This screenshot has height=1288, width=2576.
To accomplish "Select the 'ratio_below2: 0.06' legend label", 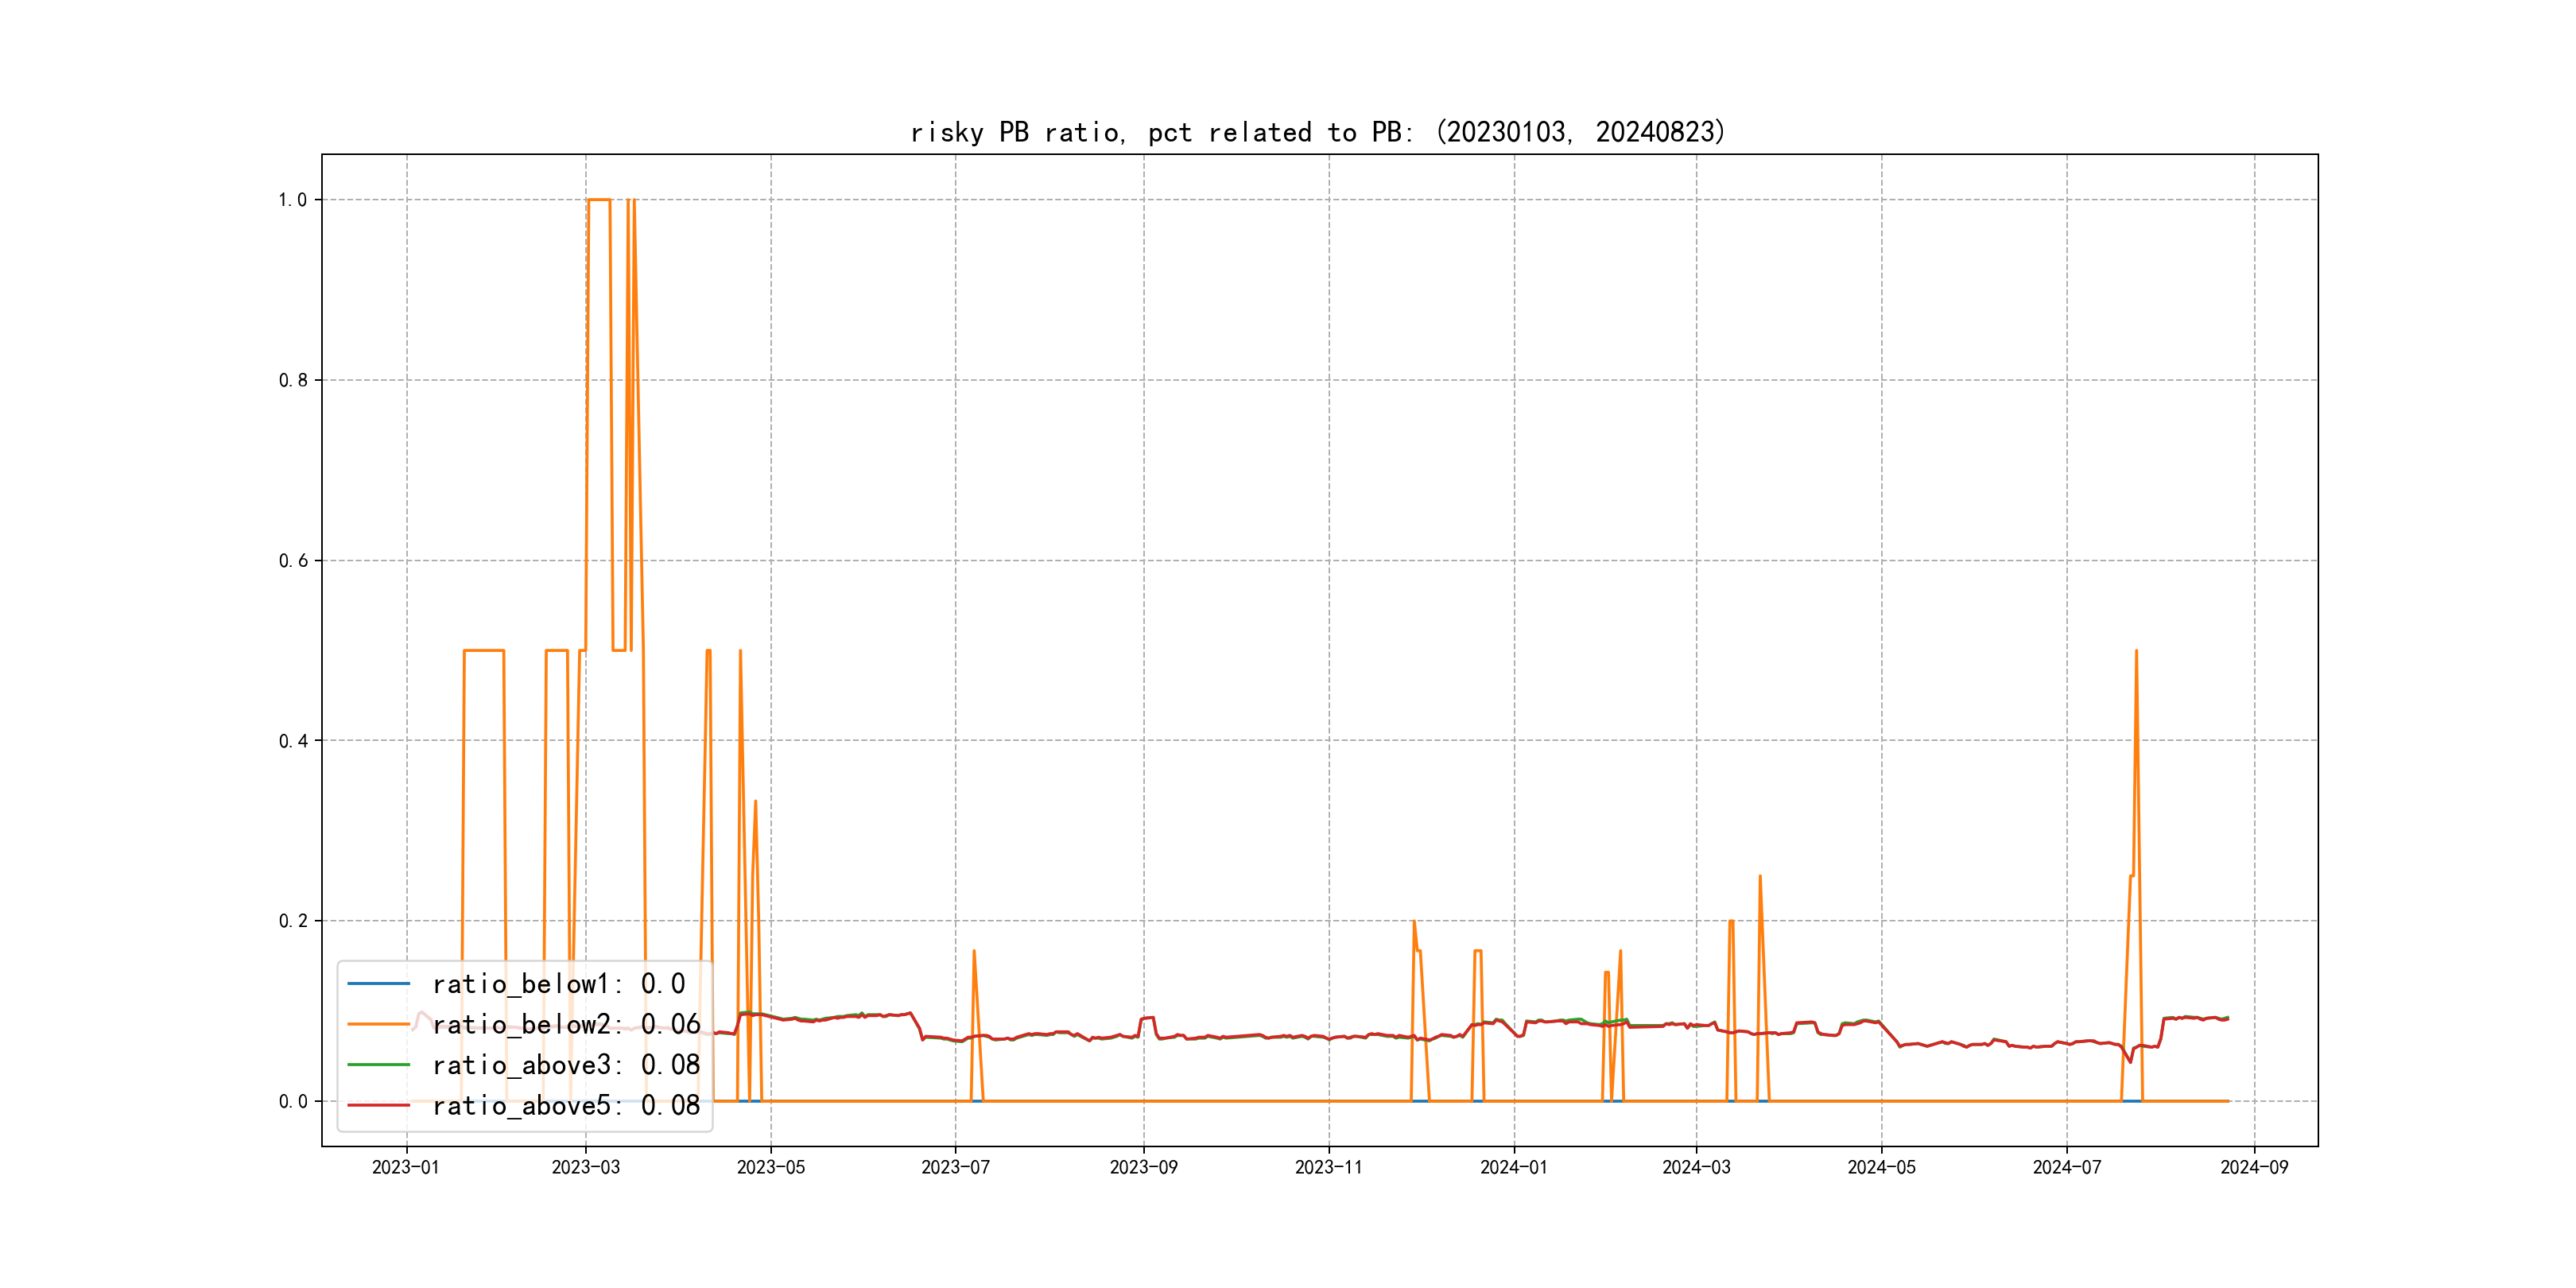I will coord(566,1024).
